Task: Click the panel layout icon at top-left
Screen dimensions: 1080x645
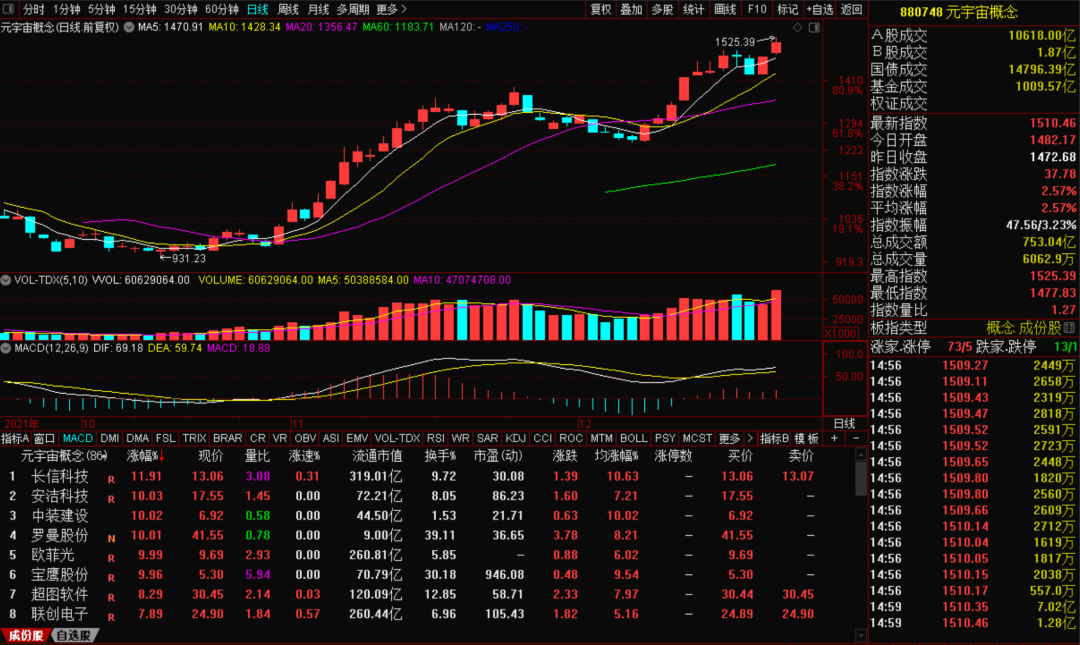Action: [9, 9]
